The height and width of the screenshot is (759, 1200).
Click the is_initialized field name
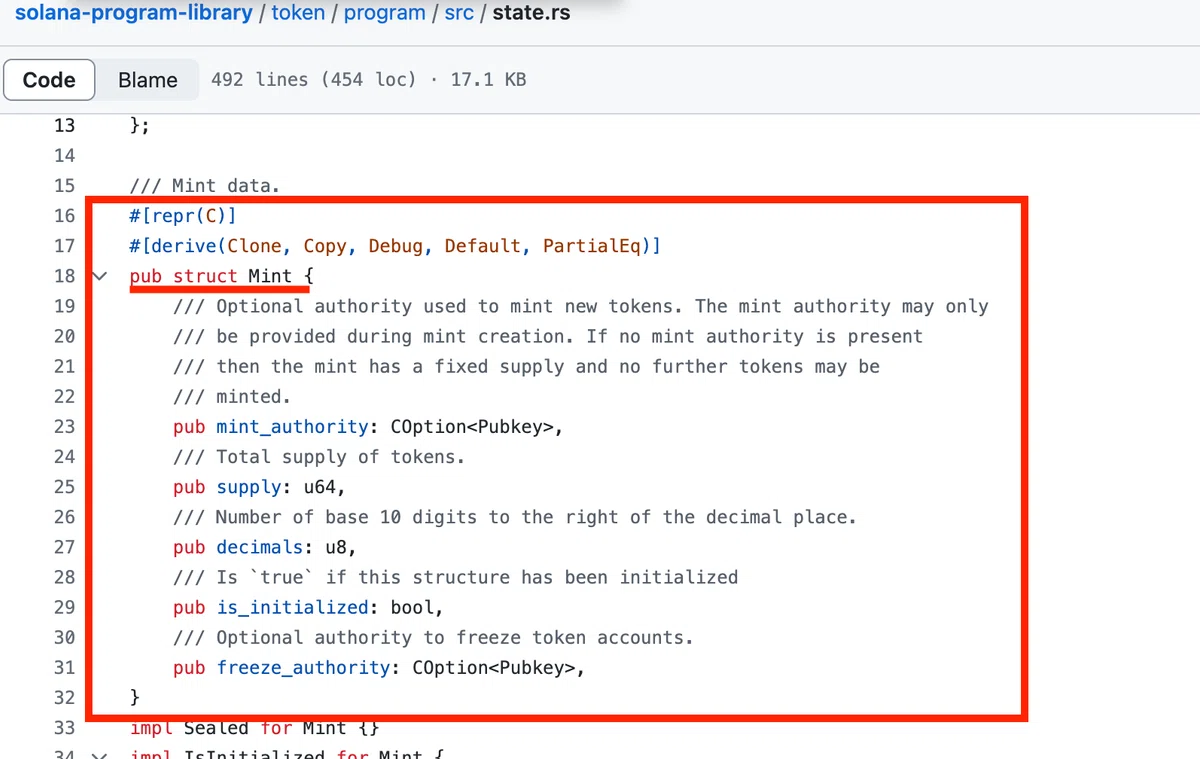coord(292,606)
